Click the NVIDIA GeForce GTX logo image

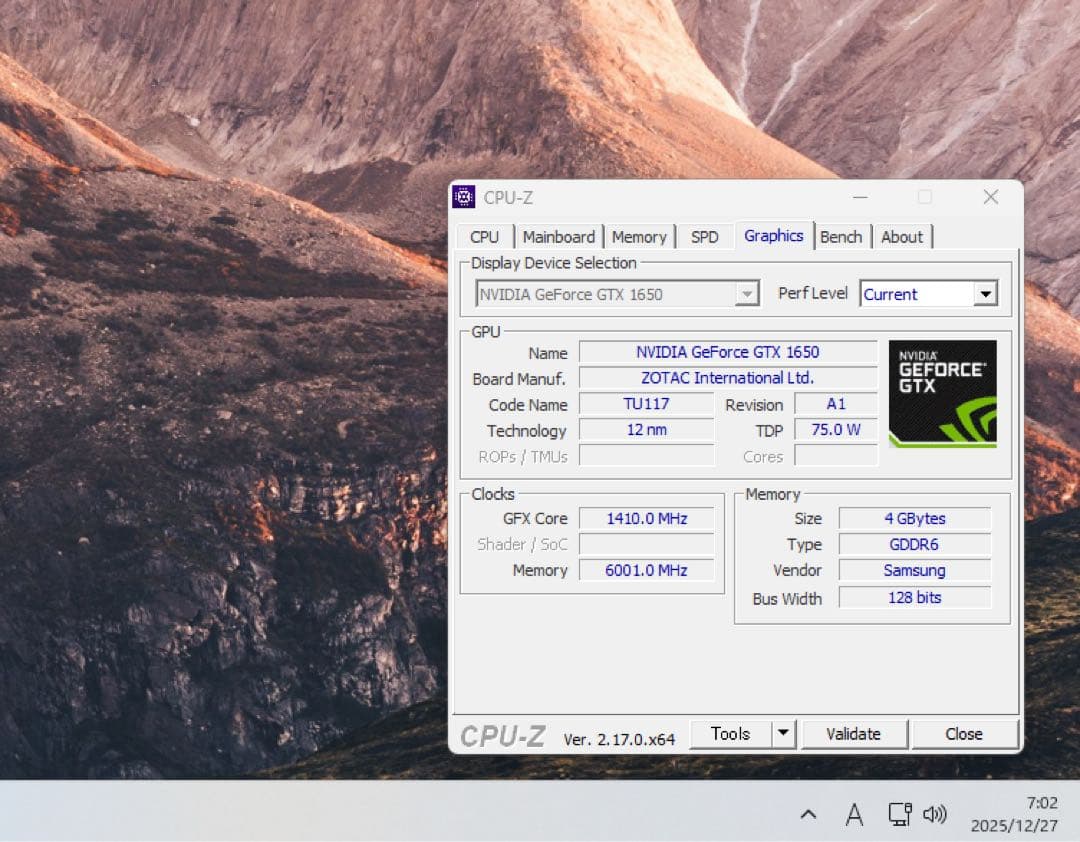pyautogui.click(x=941, y=392)
